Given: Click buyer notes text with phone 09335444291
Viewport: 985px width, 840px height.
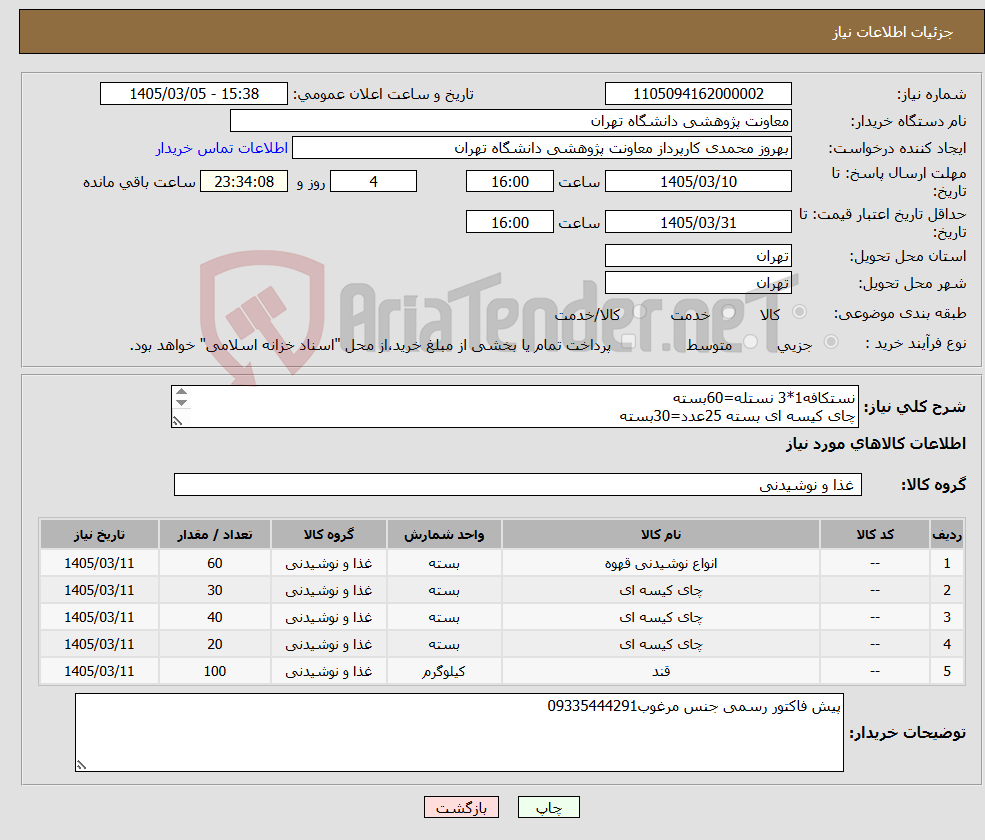Looking at the screenshot, I should [694, 707].
